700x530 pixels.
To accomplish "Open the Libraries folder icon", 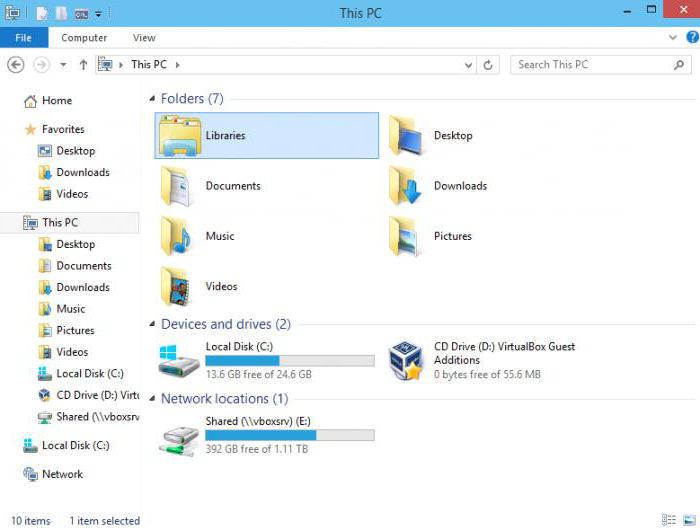I will (x=180, y=136).
